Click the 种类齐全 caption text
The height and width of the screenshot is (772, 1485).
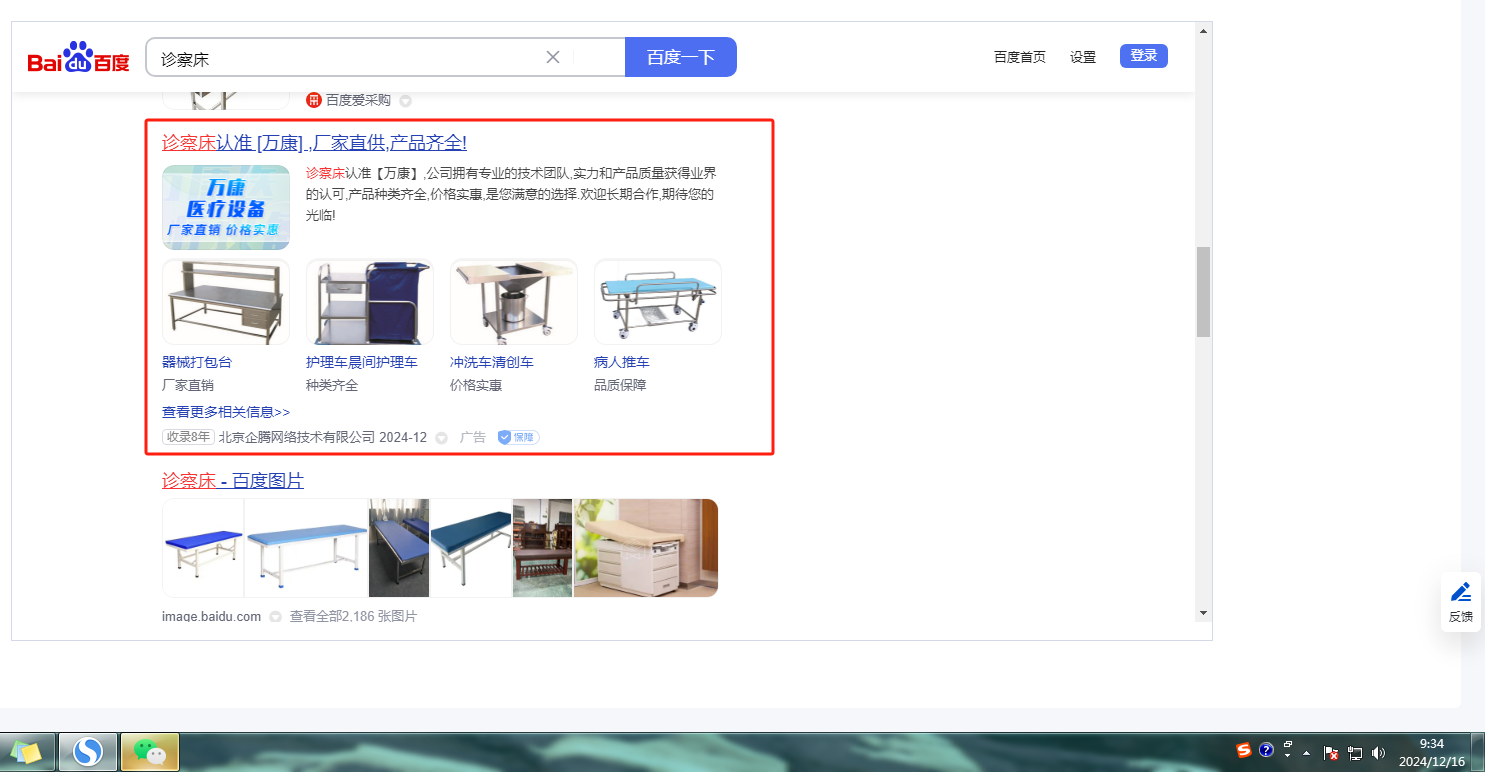332,385
